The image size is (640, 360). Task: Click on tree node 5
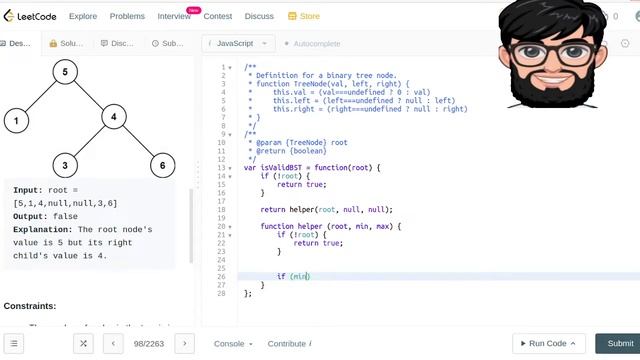click(65, 72)
